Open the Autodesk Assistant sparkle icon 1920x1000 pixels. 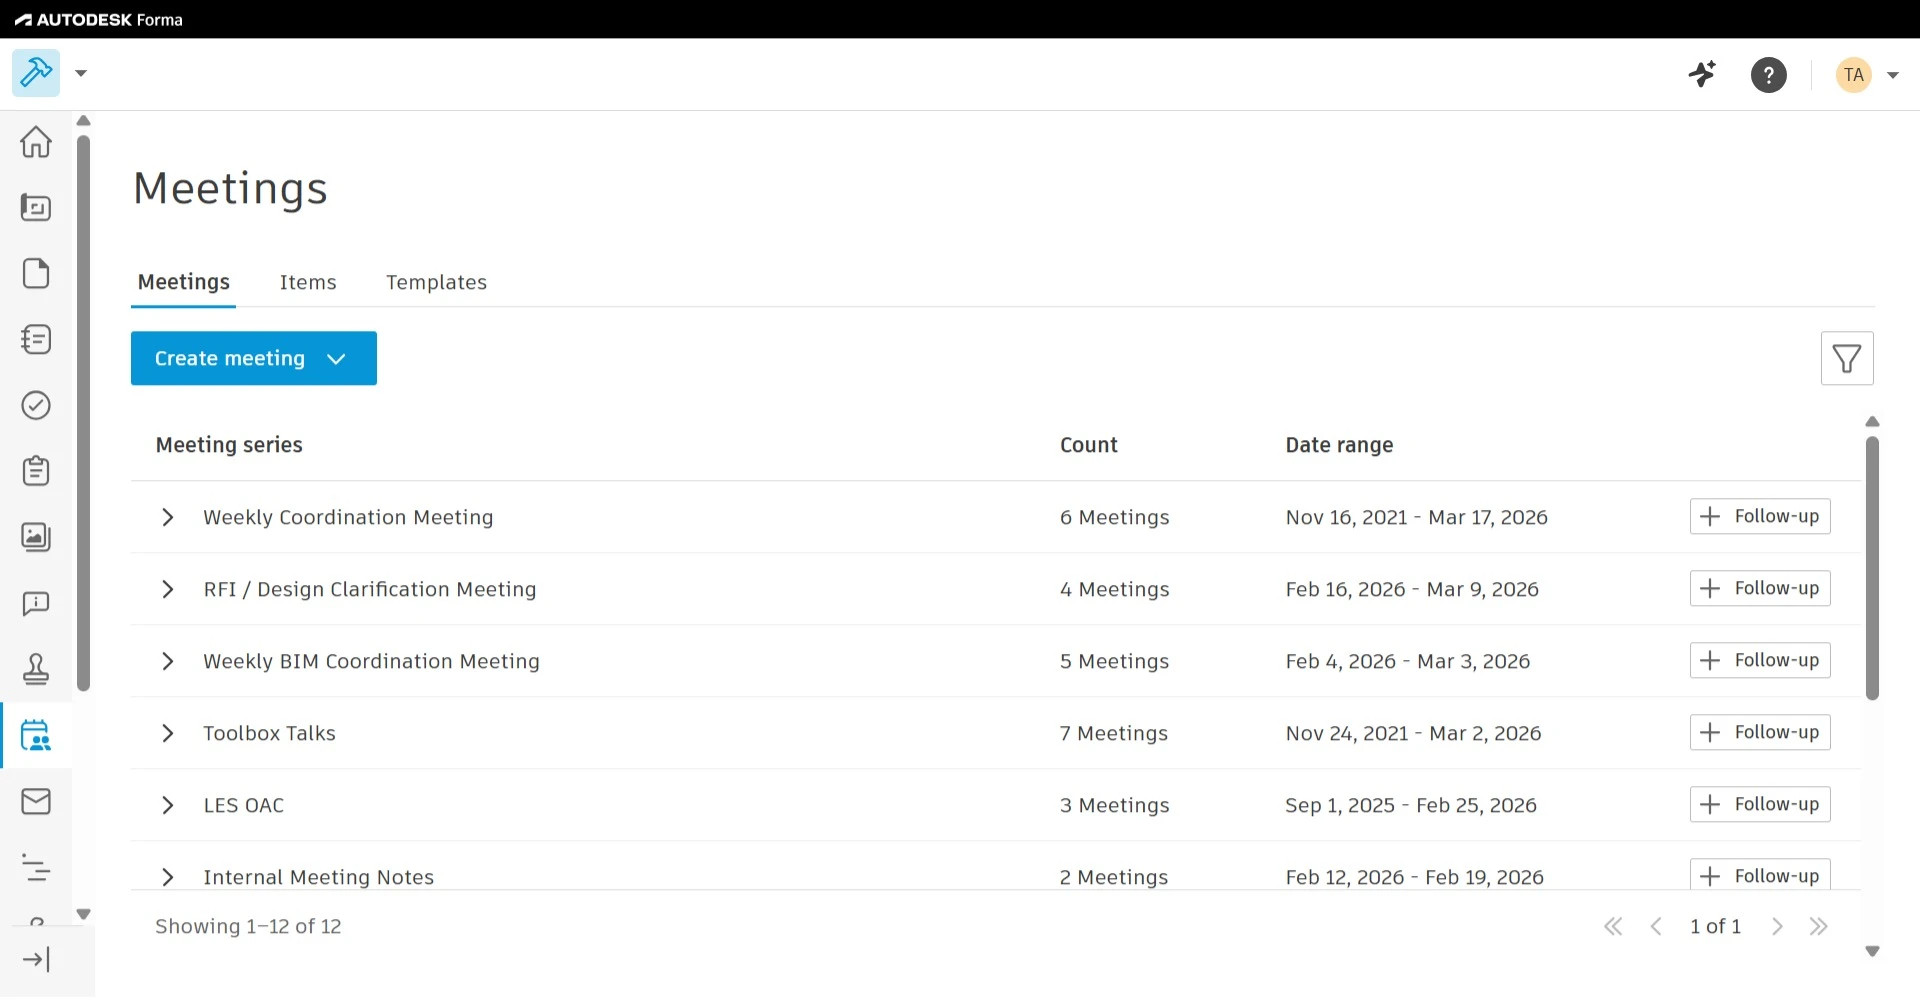(1702, 74)
